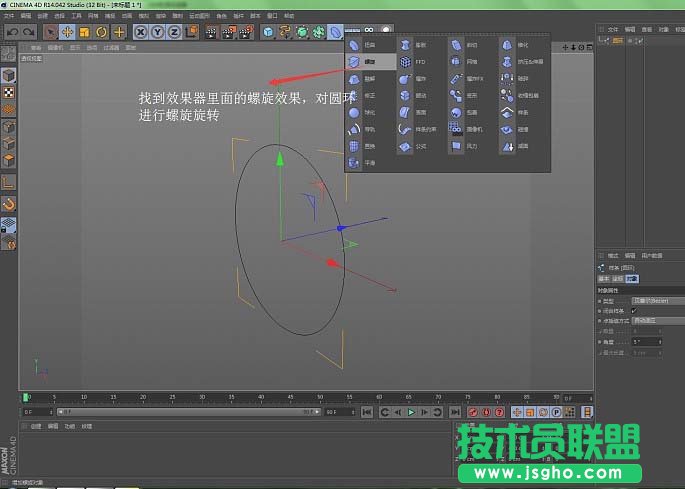Activate the Scale tool
This screenshot has width=685, height=489.
(84, 32)
